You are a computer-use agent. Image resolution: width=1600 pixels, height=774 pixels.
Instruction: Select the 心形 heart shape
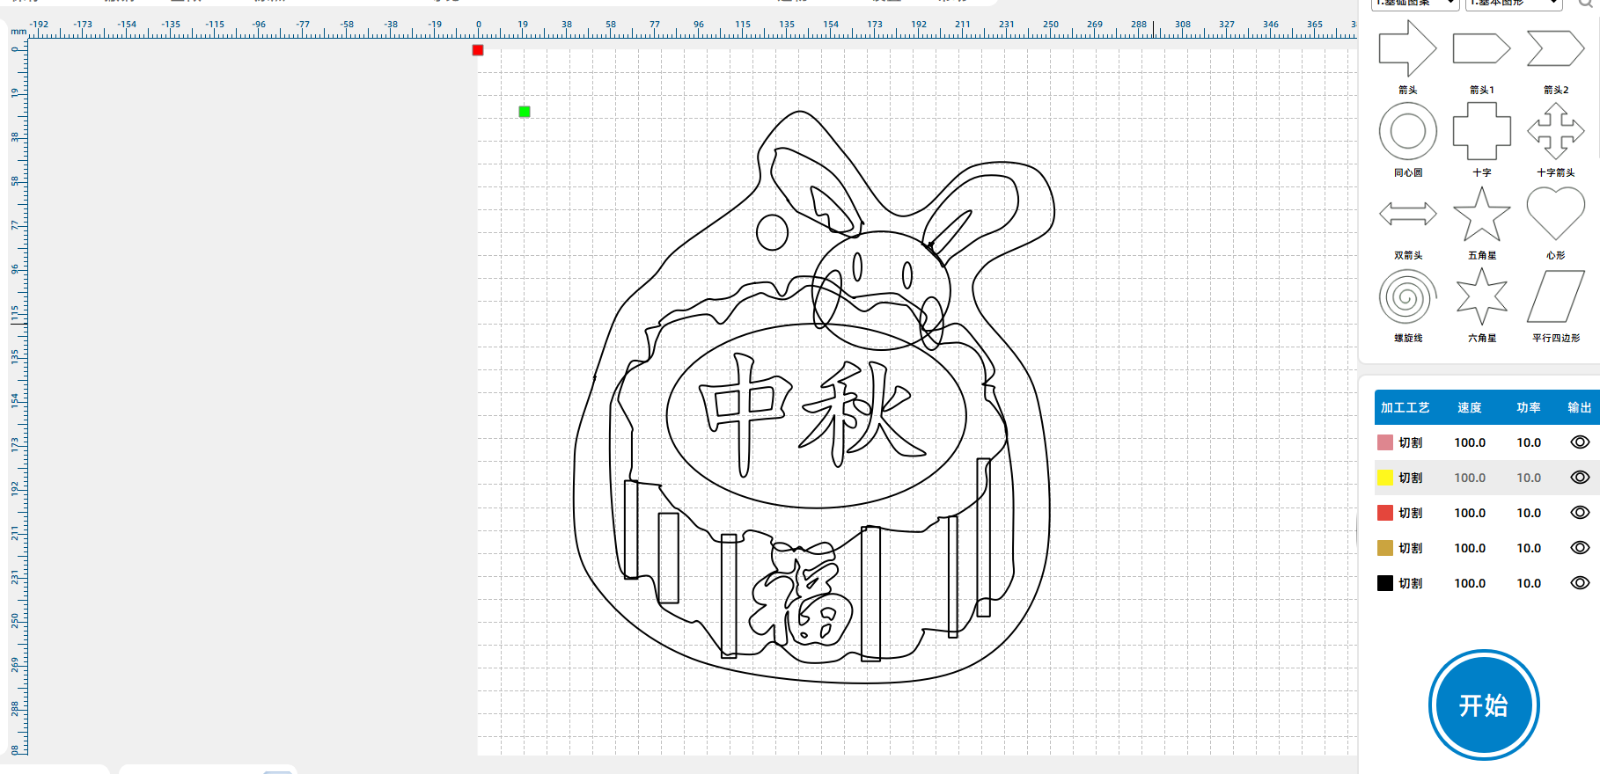click(x=1555, y=213)
